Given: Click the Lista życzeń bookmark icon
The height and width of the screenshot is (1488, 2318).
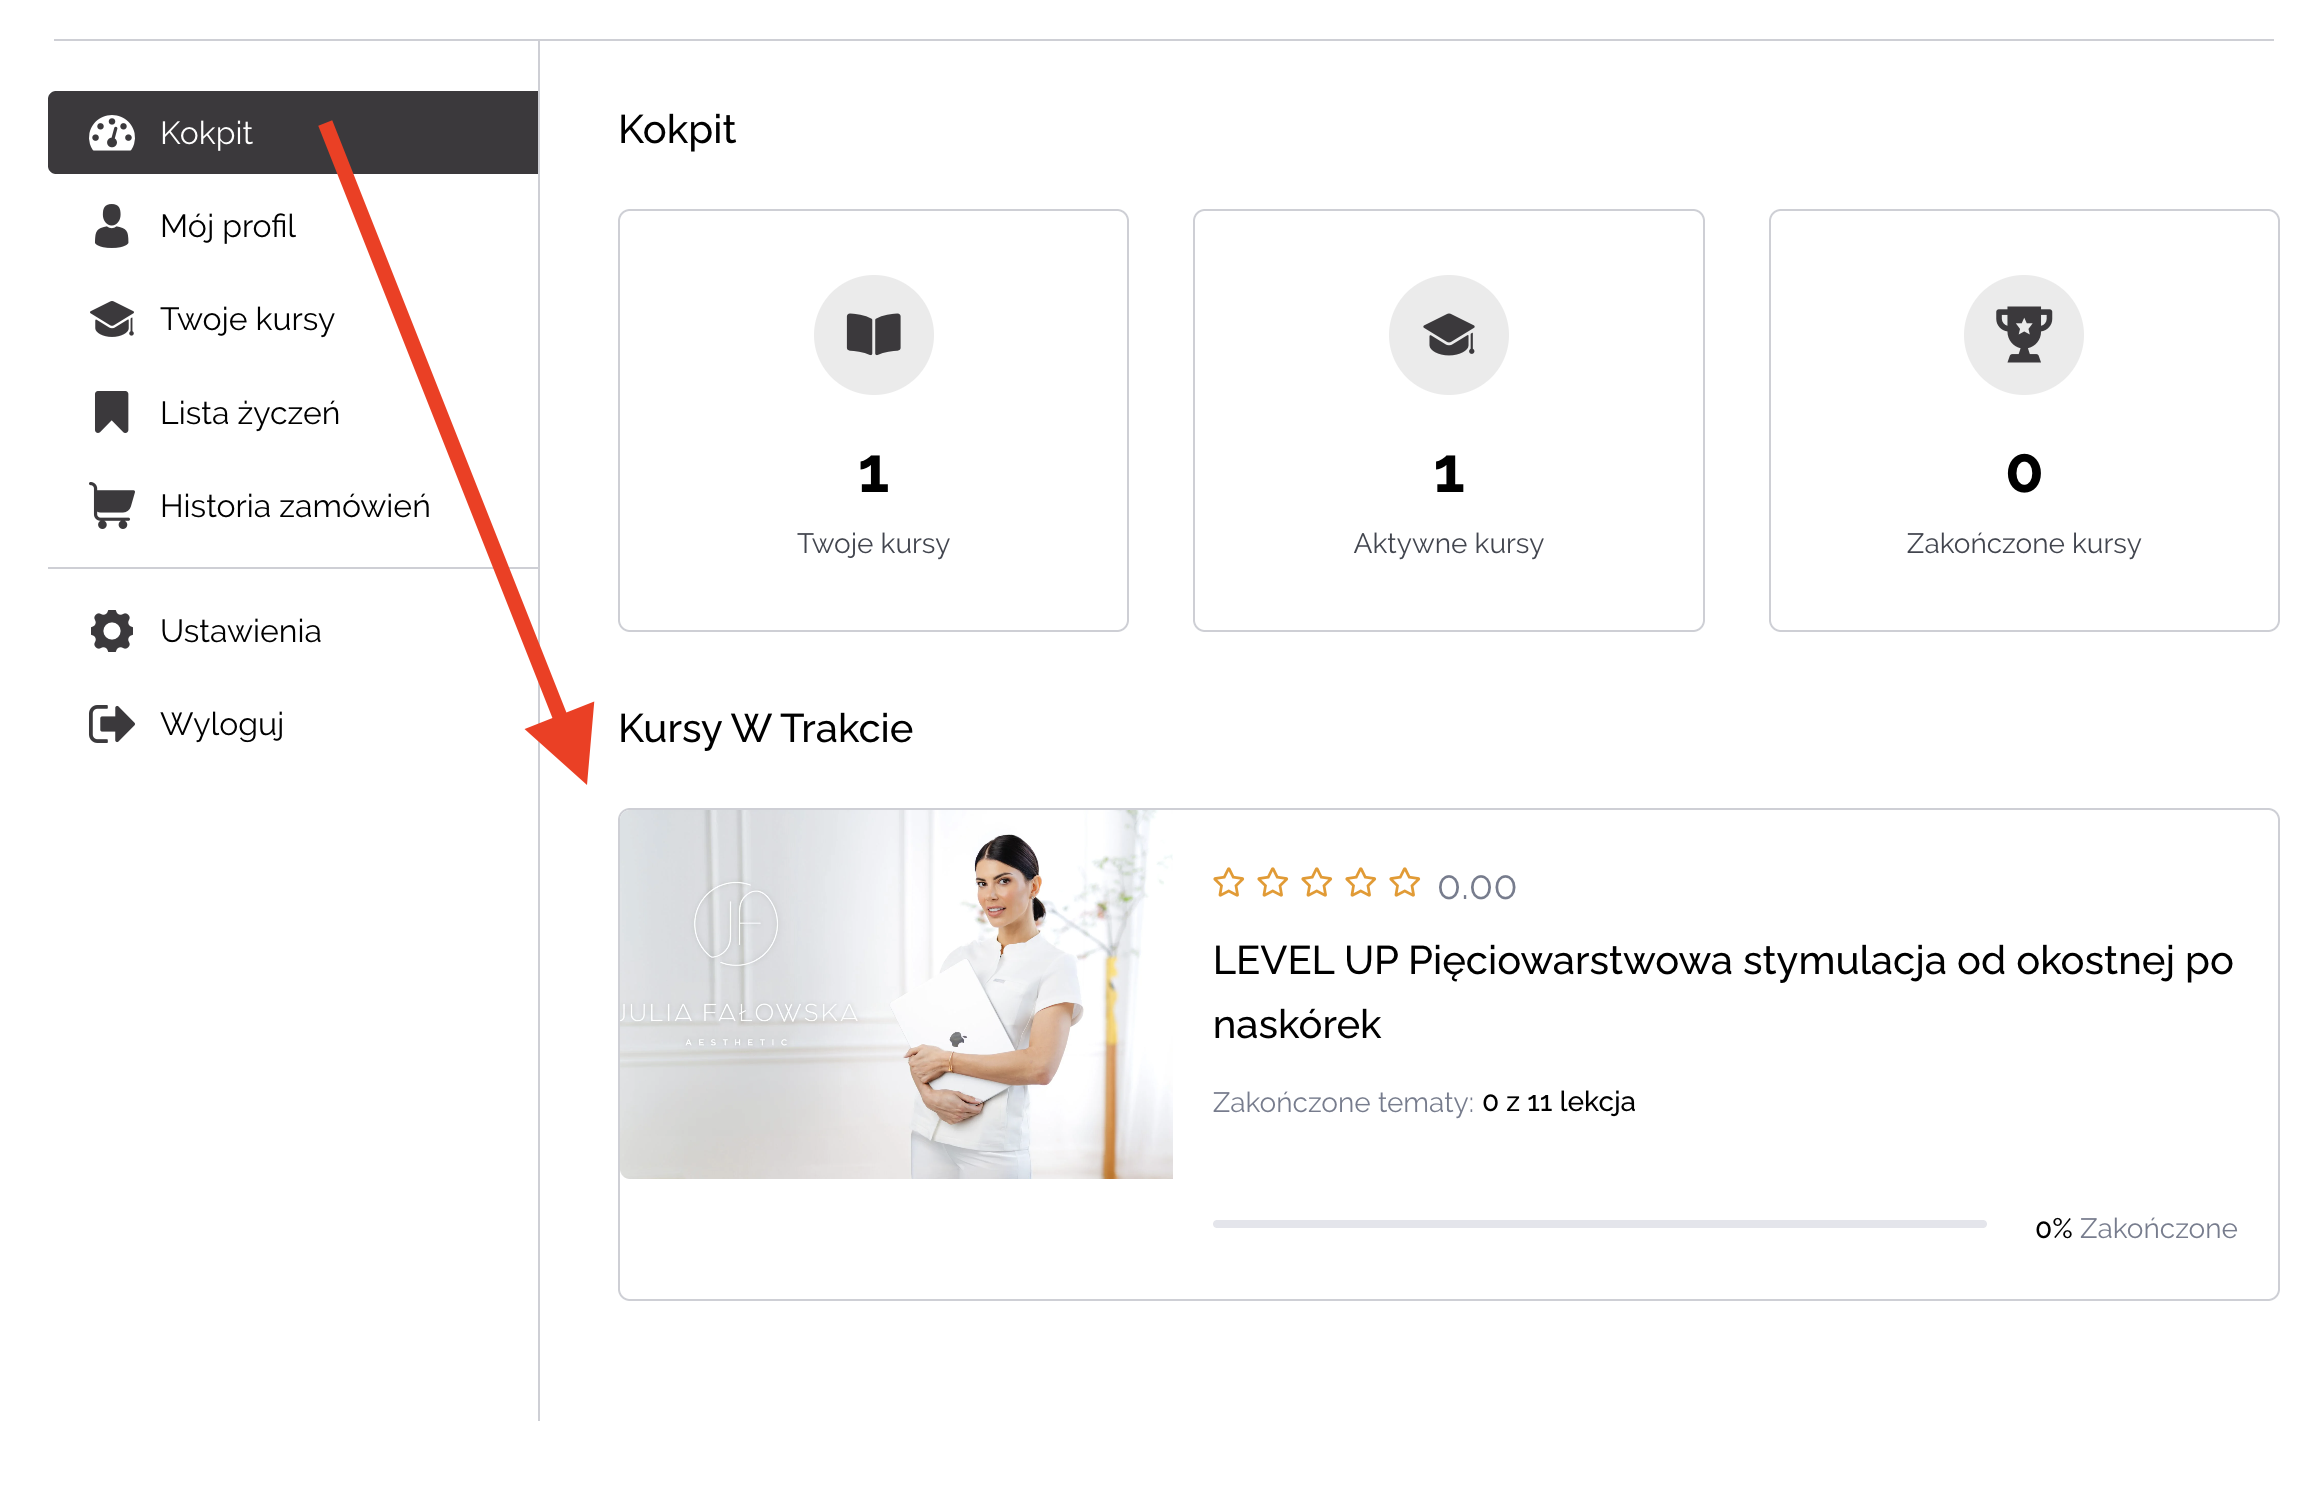Looking at the screenshot, I should [x=111, y=412].
